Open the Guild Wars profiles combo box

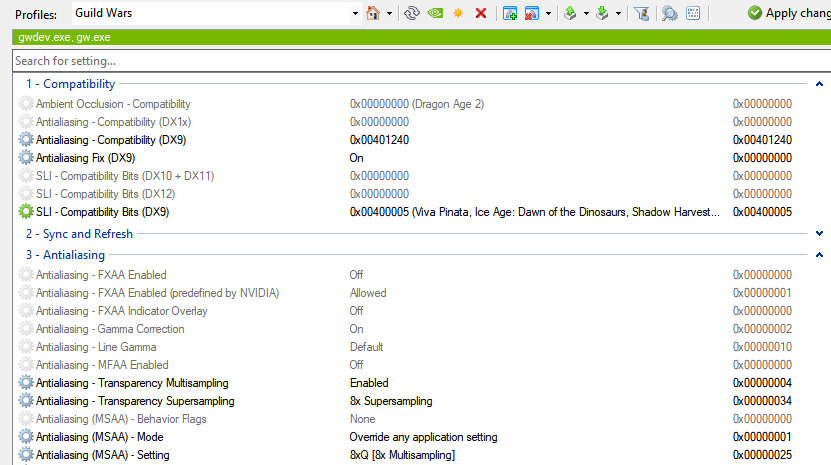coord(216,13)
